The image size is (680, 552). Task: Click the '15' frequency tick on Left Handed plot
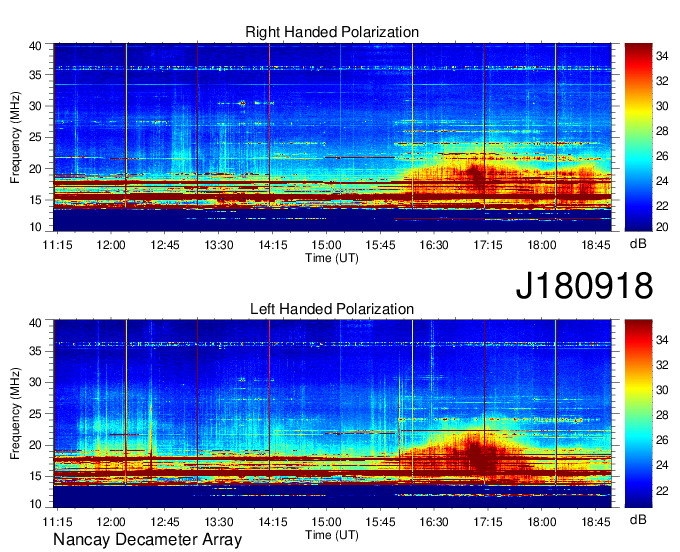[35, 476]
